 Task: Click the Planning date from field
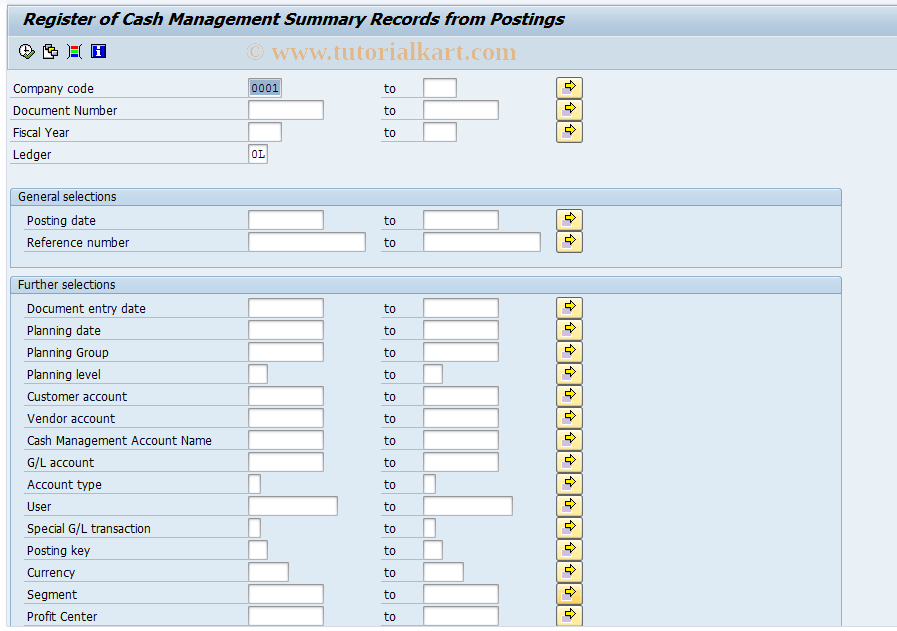[x=286, y=330]
